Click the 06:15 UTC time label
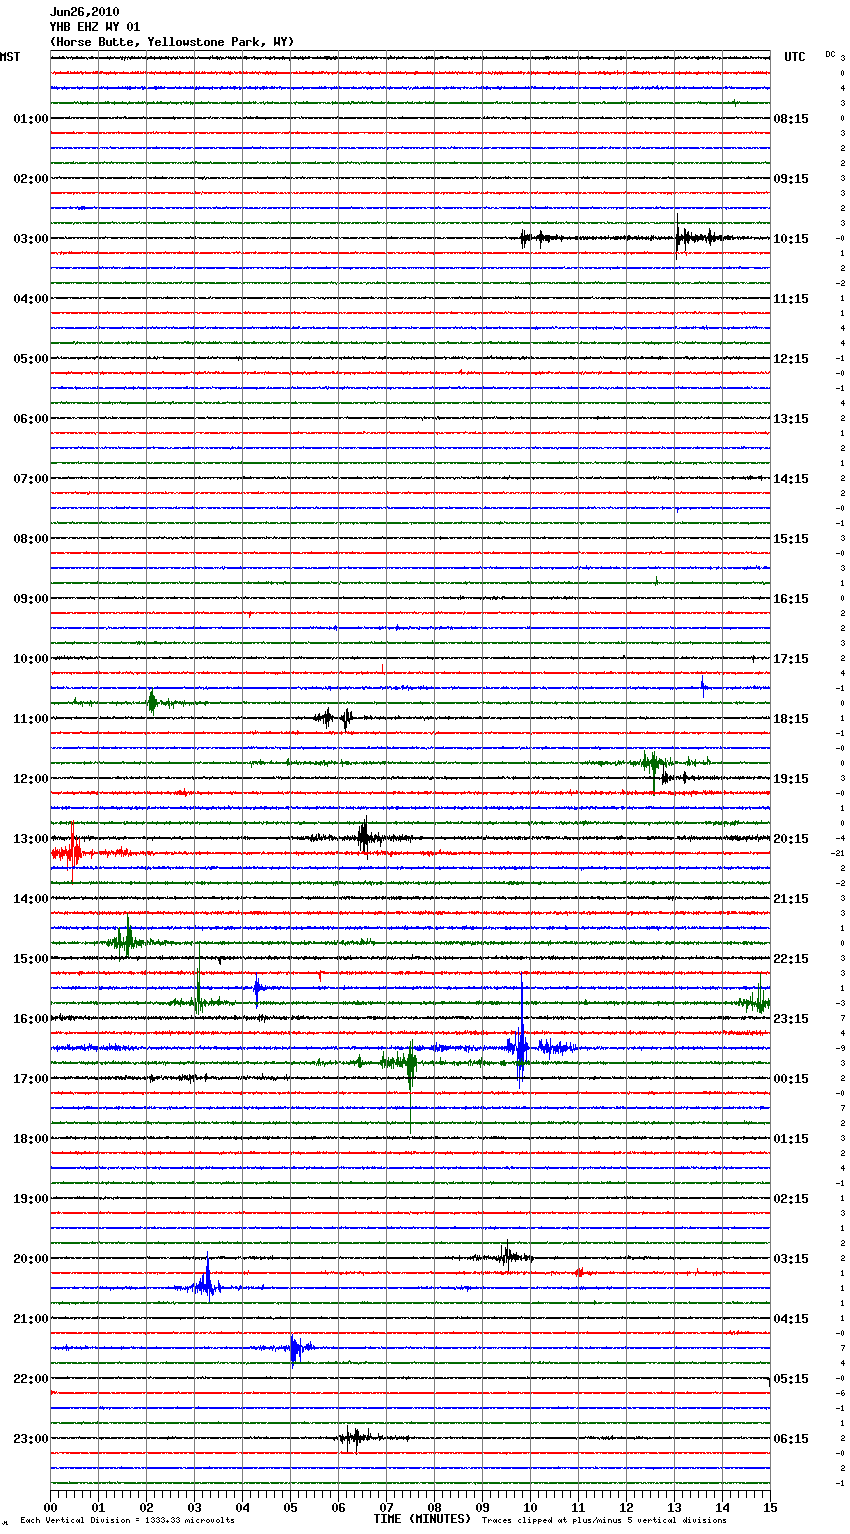The height and width of the screenshot is (1534, 850). coord(791,1439)
